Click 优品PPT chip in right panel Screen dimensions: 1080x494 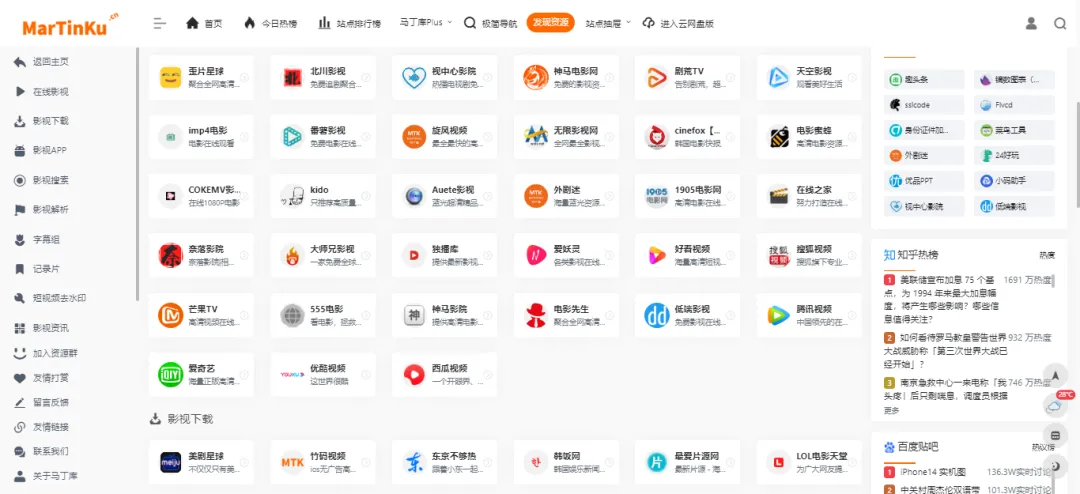(x=924, y=181)
